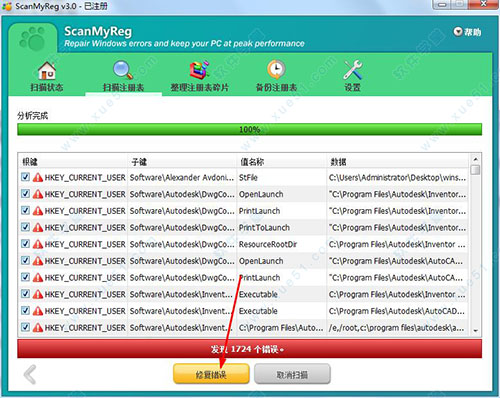Click the red 发现 1724 个错误 banner

249,349
